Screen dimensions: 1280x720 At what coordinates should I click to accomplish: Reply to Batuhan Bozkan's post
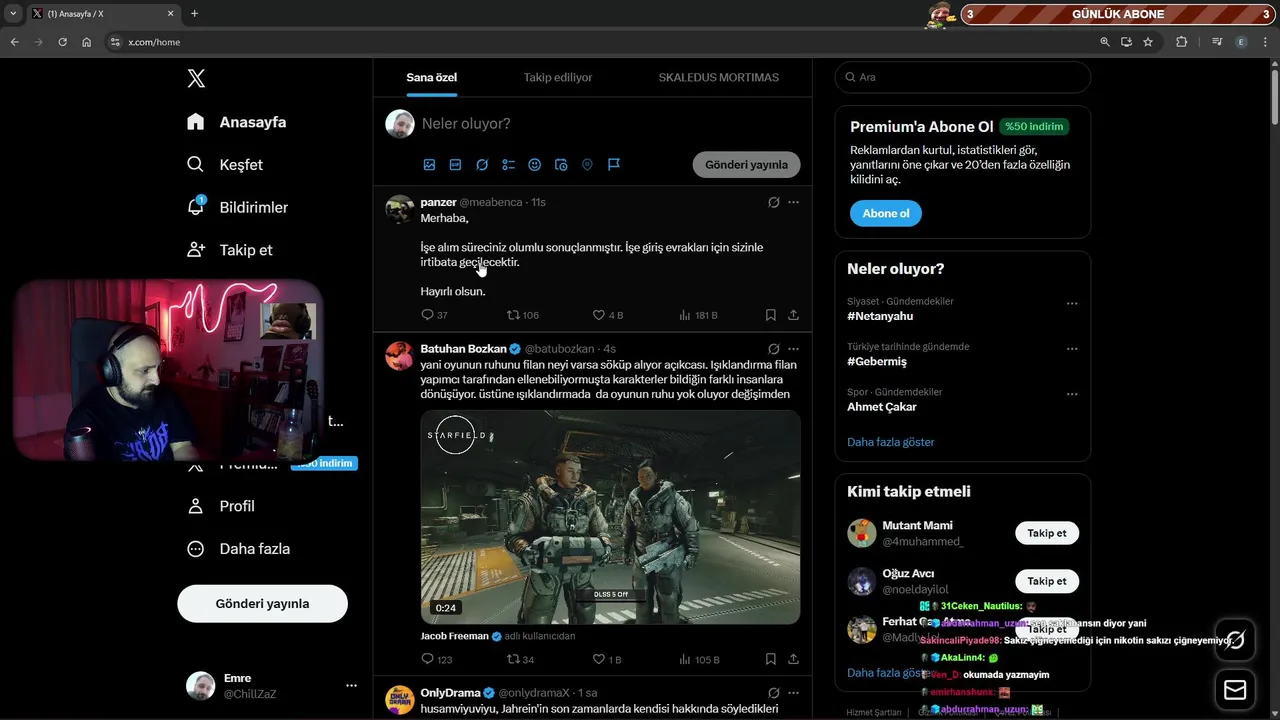pyautogui.click(x=428, y=659)
